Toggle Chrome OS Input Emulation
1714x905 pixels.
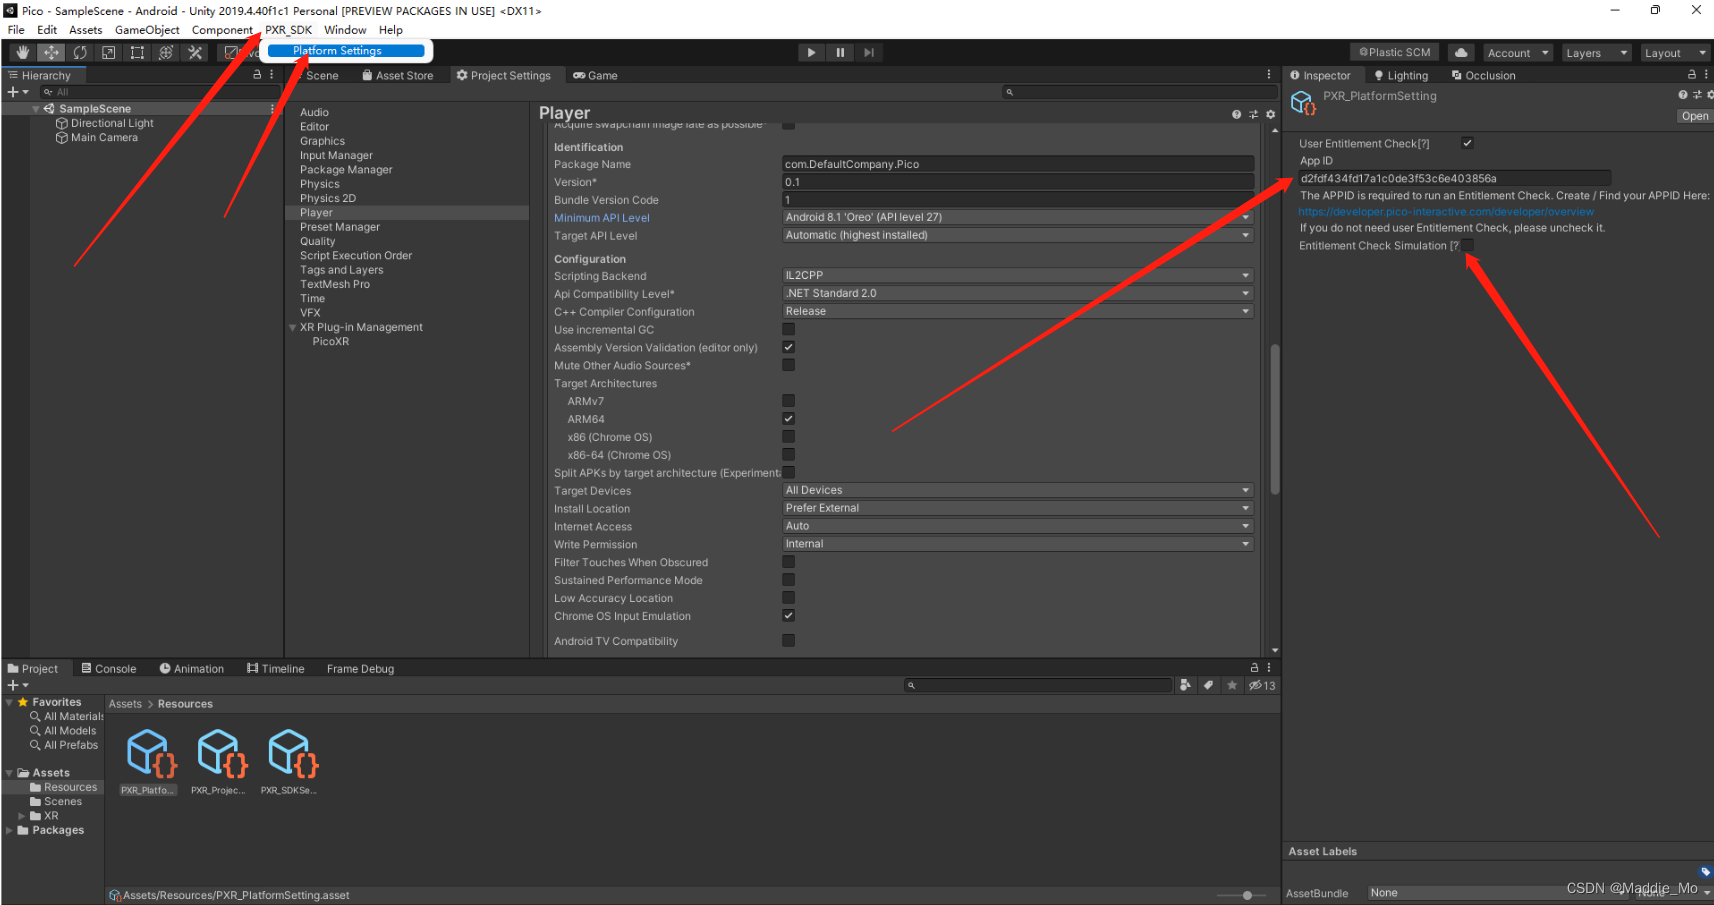pos(788,616)
